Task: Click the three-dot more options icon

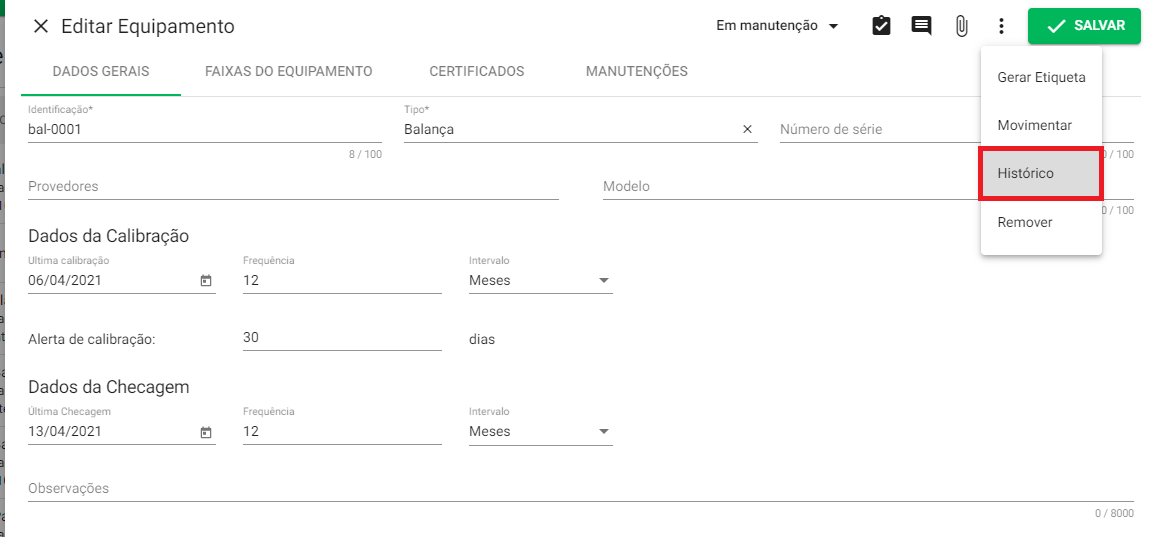Action: (1001, 27)
